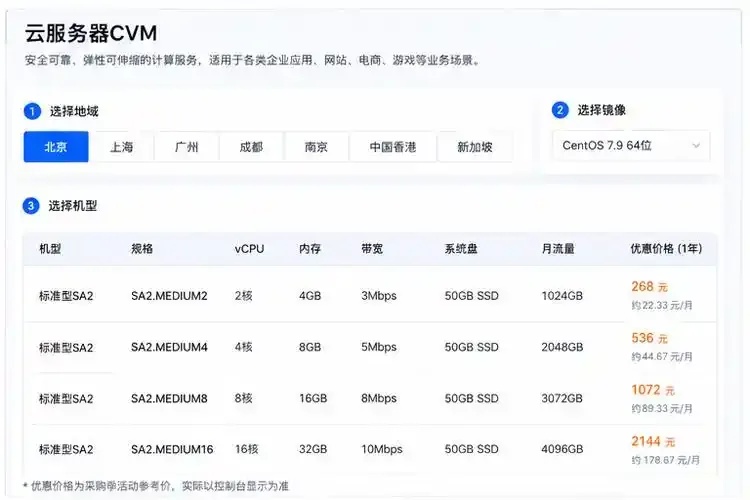The width and height of the screenshot is (750, 500).
Task: Click the 机型 column header
Action: pyautogui.click(x=50, y=249)
